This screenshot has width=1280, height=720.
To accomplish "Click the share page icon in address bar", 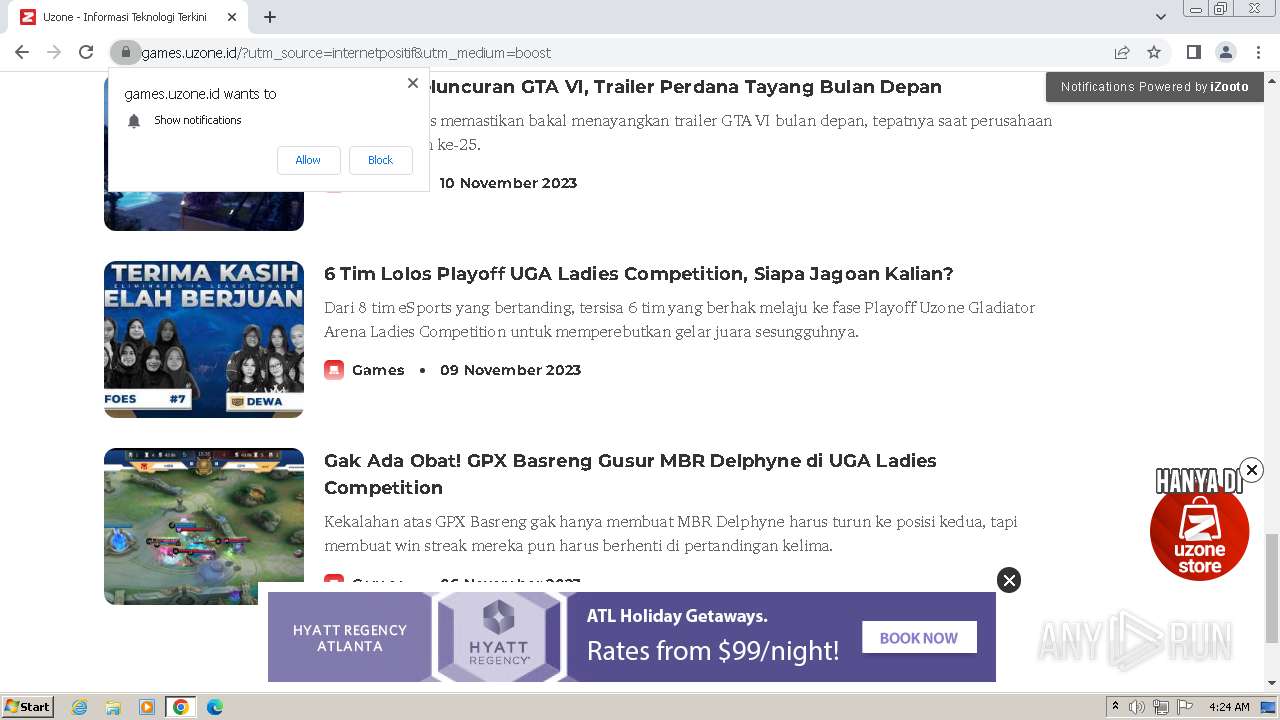I will (x=1122, y=52).
